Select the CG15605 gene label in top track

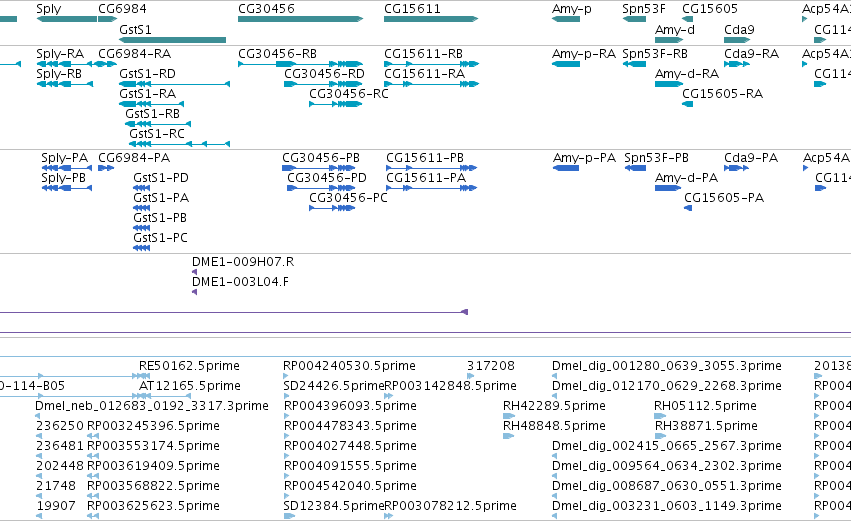tap(710, 9)
